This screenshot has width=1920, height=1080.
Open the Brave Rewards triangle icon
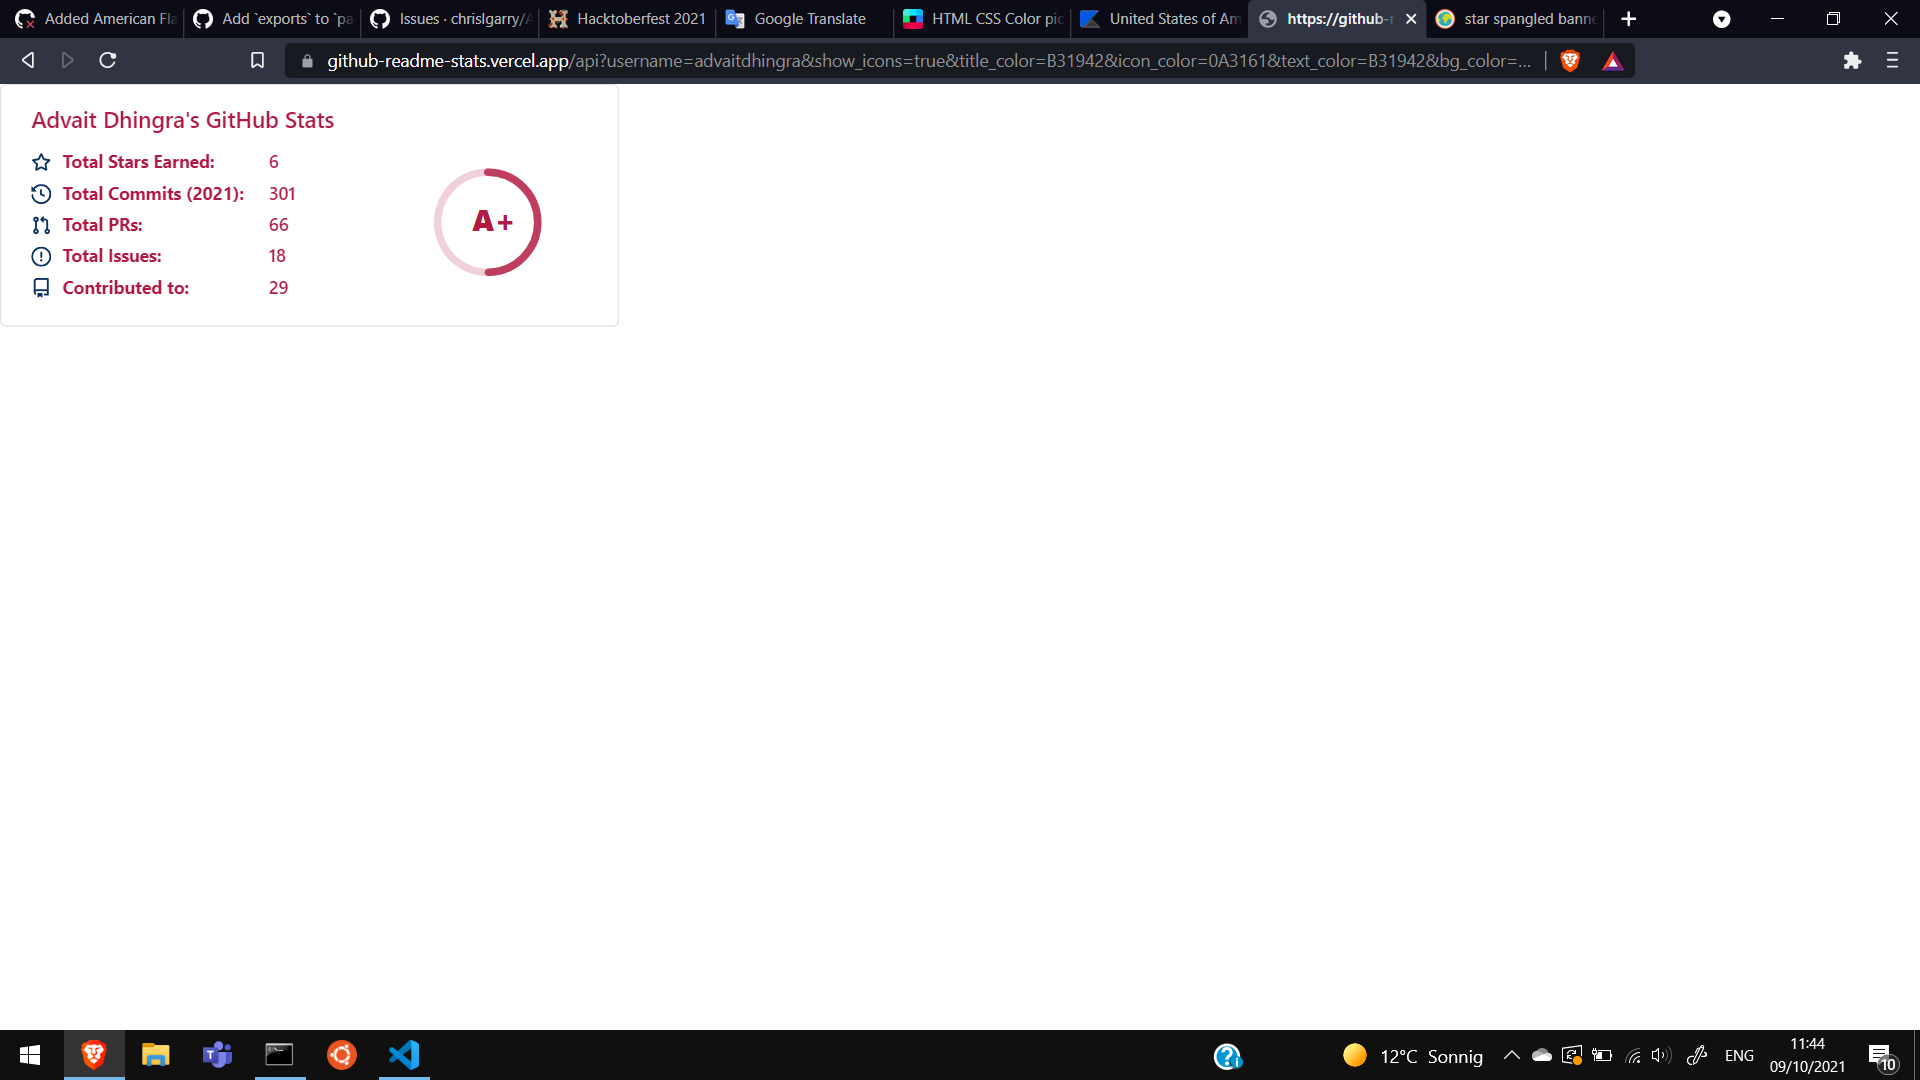pyautogui.click(x=1612, y=61)
